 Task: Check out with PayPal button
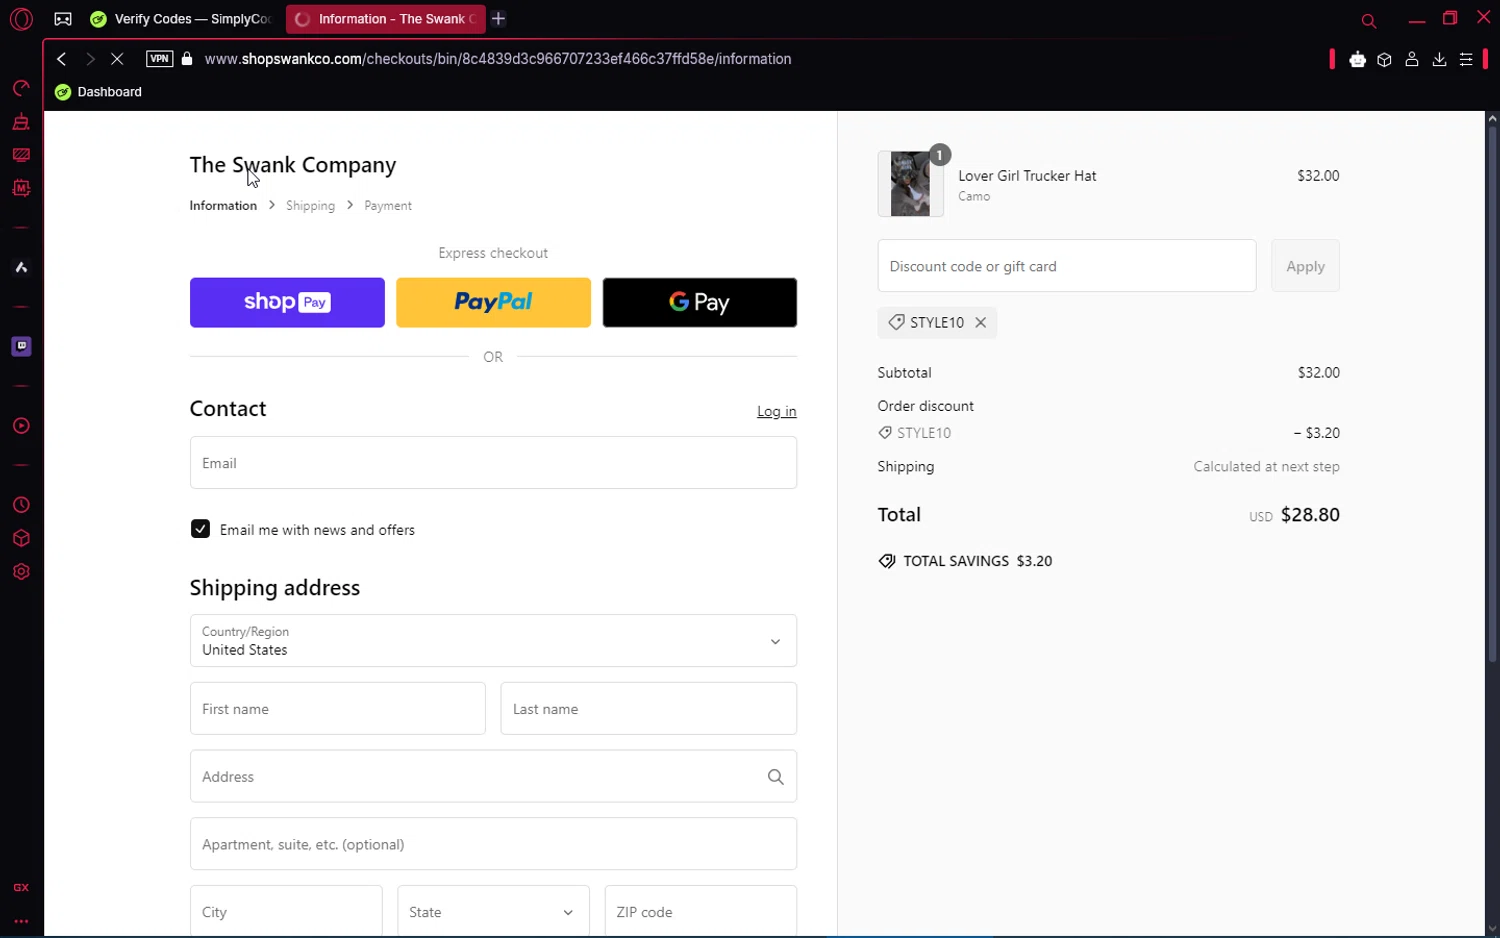click(x=493, y=302)
